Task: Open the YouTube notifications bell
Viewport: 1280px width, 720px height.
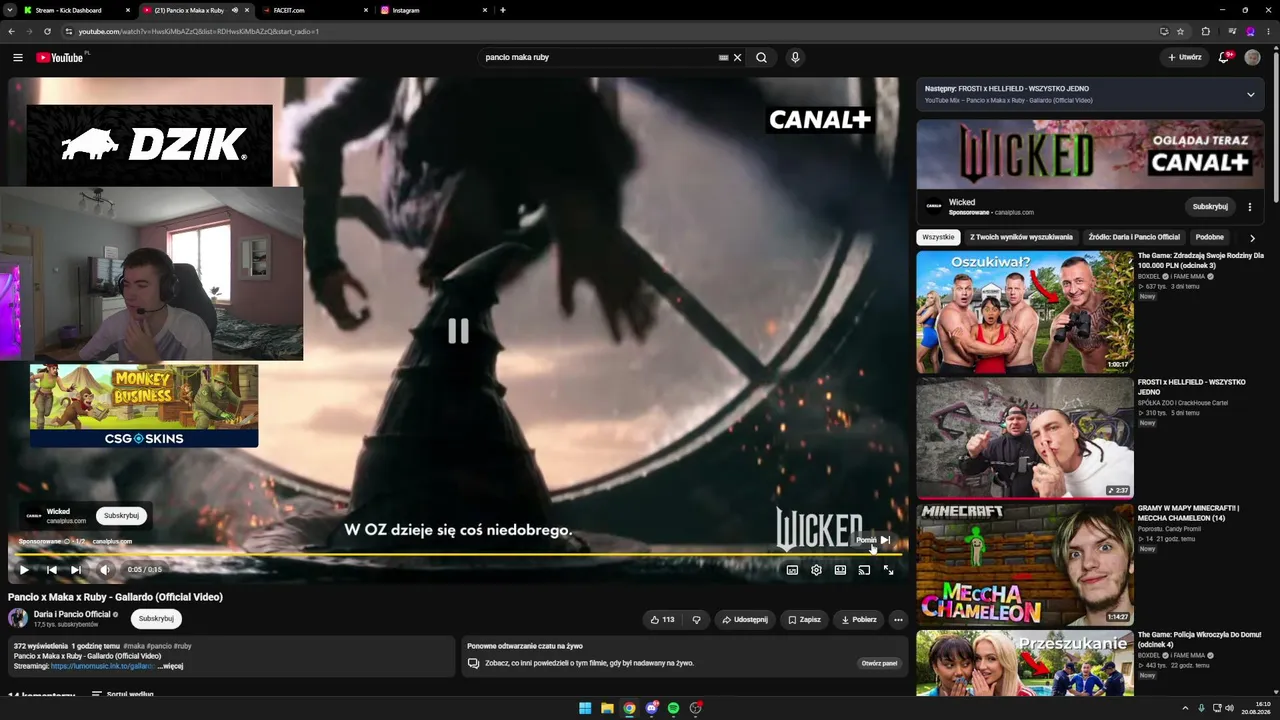Action: [x=1224, y=57]
